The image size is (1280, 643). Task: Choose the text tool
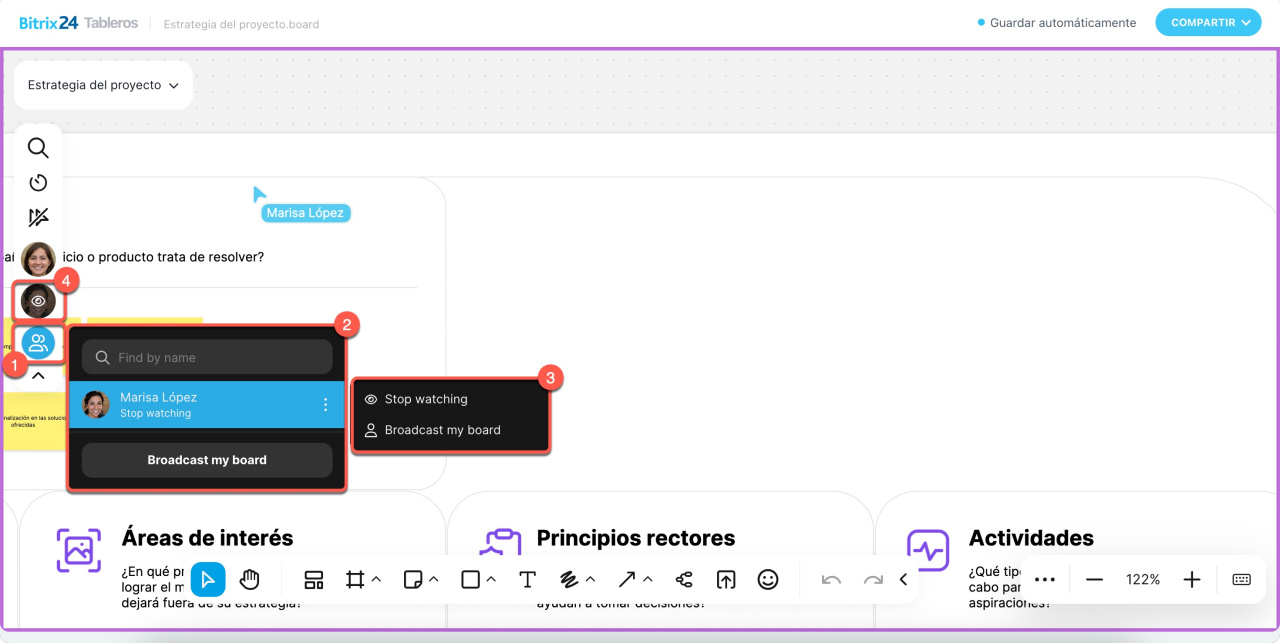click(x=527, y=579)
